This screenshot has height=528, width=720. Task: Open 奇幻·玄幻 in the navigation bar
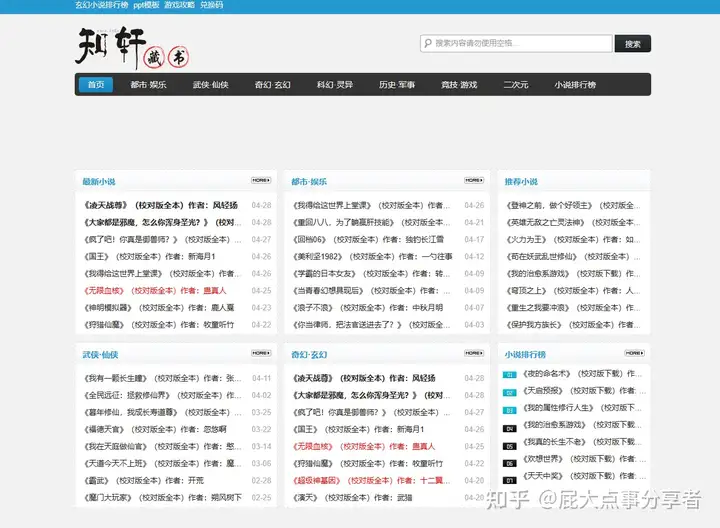(273, 84)
